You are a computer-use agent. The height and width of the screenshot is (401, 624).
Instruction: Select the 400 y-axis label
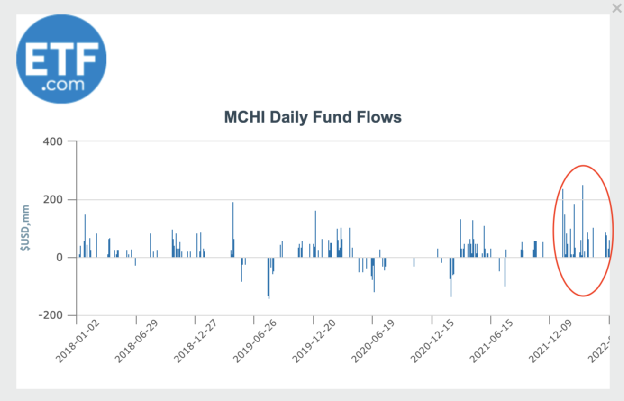(x=53, y=142)
